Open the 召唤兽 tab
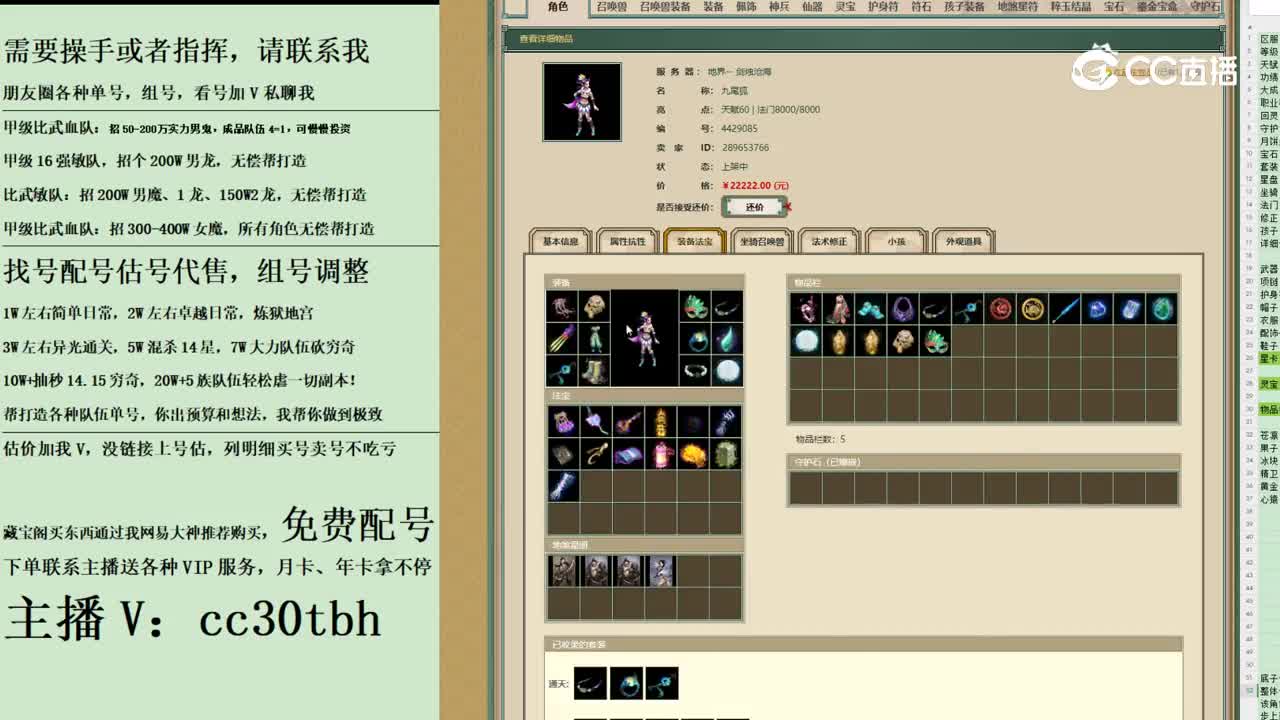The width and height of the screenshot is (1280, 720). click(611, 7)
